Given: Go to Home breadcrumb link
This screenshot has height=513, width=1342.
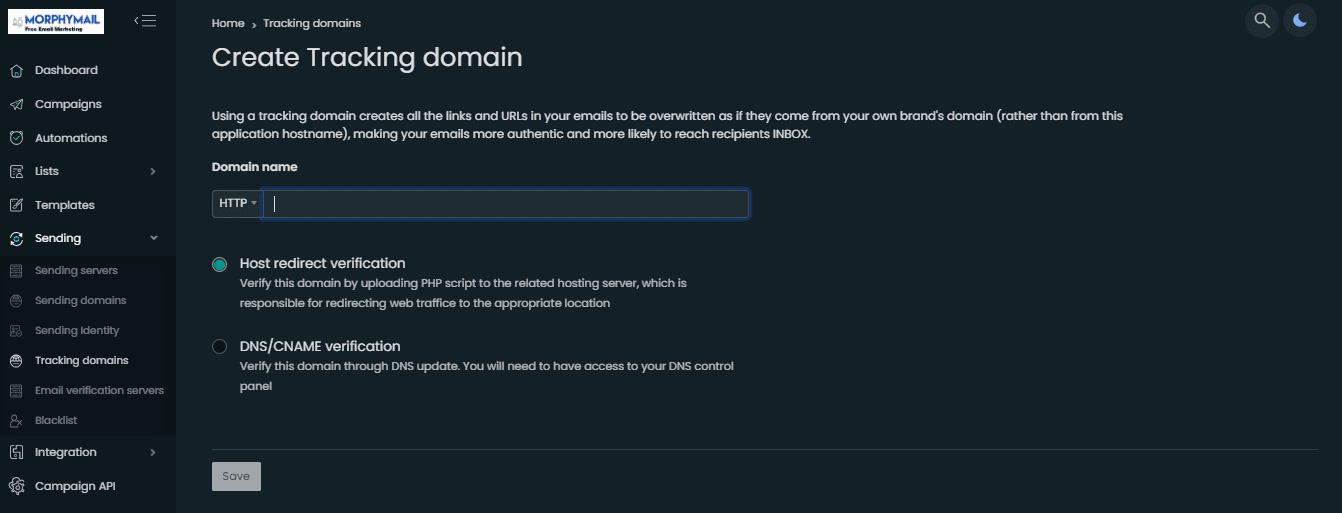Looking at the screenshot, I should pyautogui.click(x=228, y=23).
